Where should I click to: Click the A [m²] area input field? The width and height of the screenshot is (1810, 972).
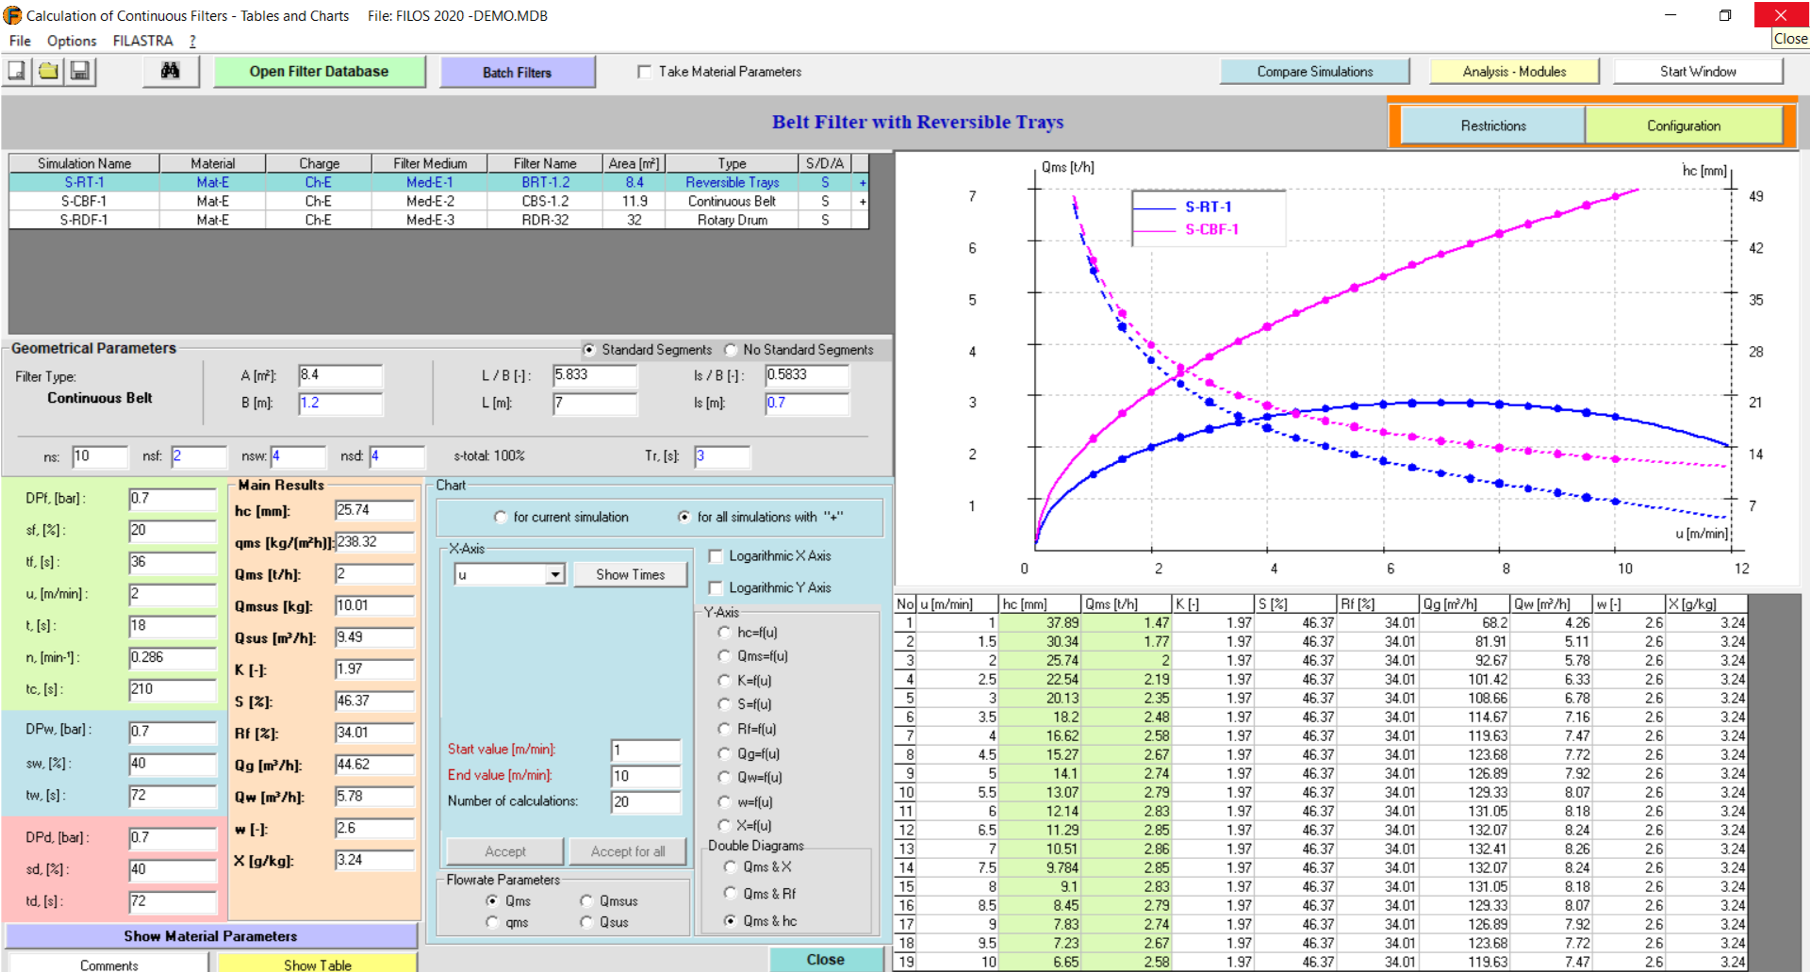[x=340, y=375]
